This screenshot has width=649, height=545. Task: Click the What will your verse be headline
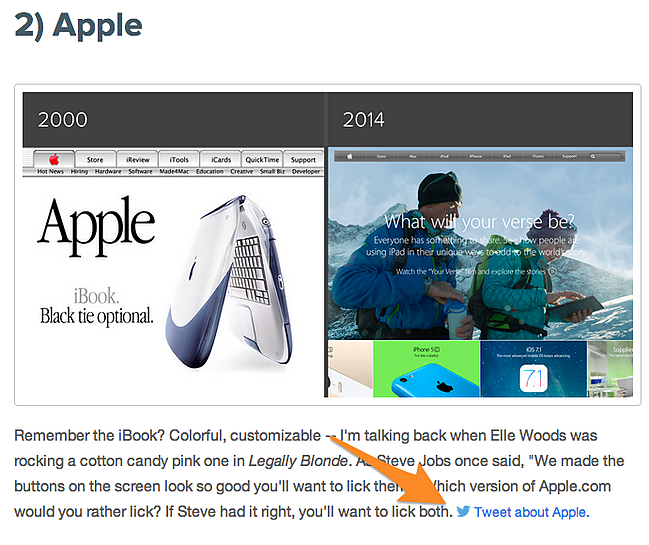click(x=480, y=221)
